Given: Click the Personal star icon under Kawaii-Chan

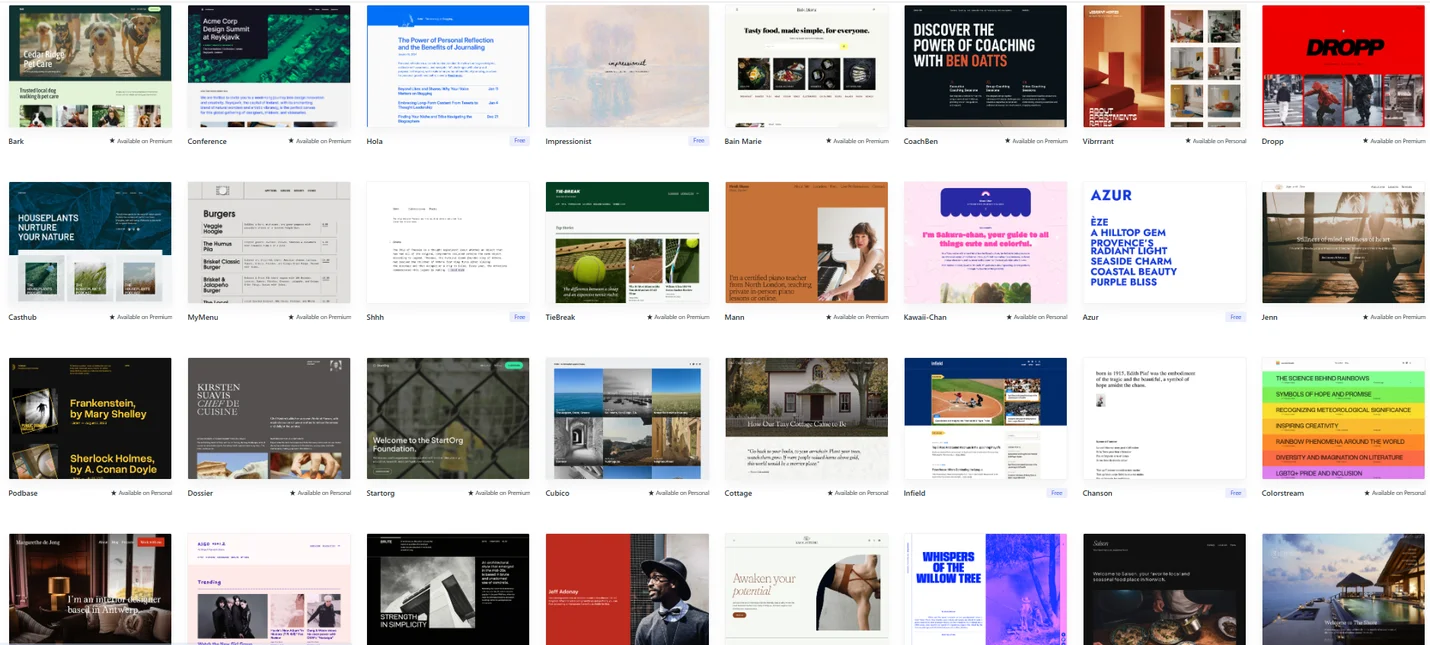Looking at the screenshot, I should tap(1008, 317).
